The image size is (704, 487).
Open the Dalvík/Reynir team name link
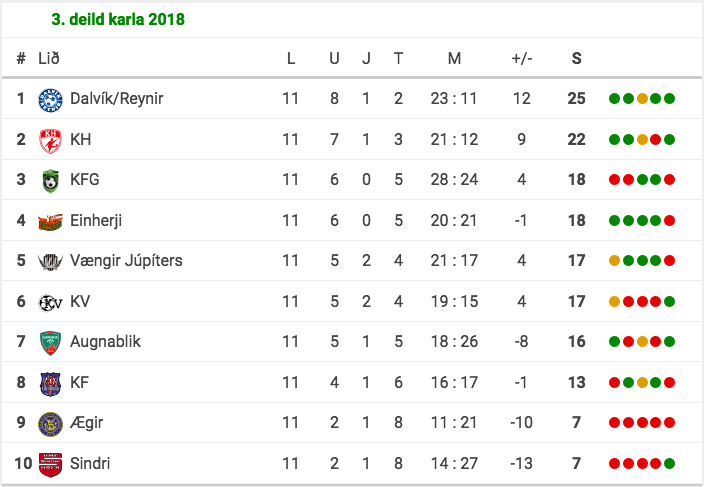[x=117, y=99]
